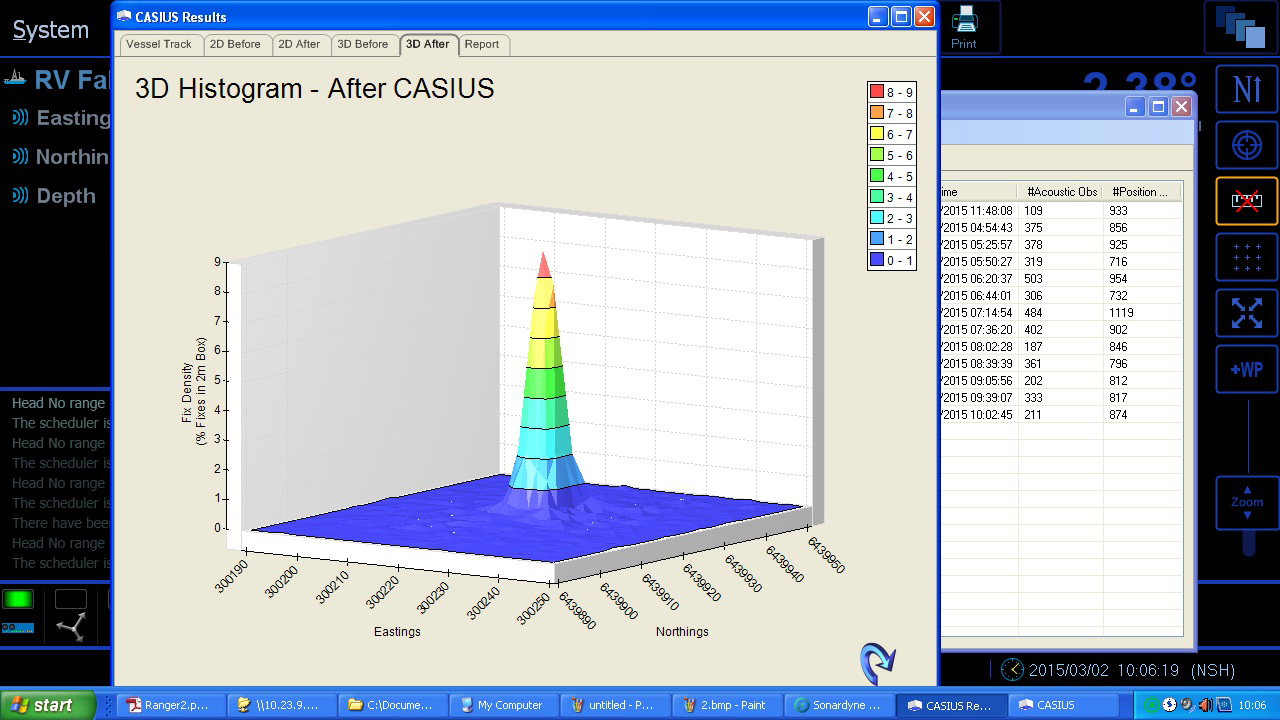Viewport: 1280px width, 720px height.
Task: Open the Zoom up/down control
Action: [1246, 503]
